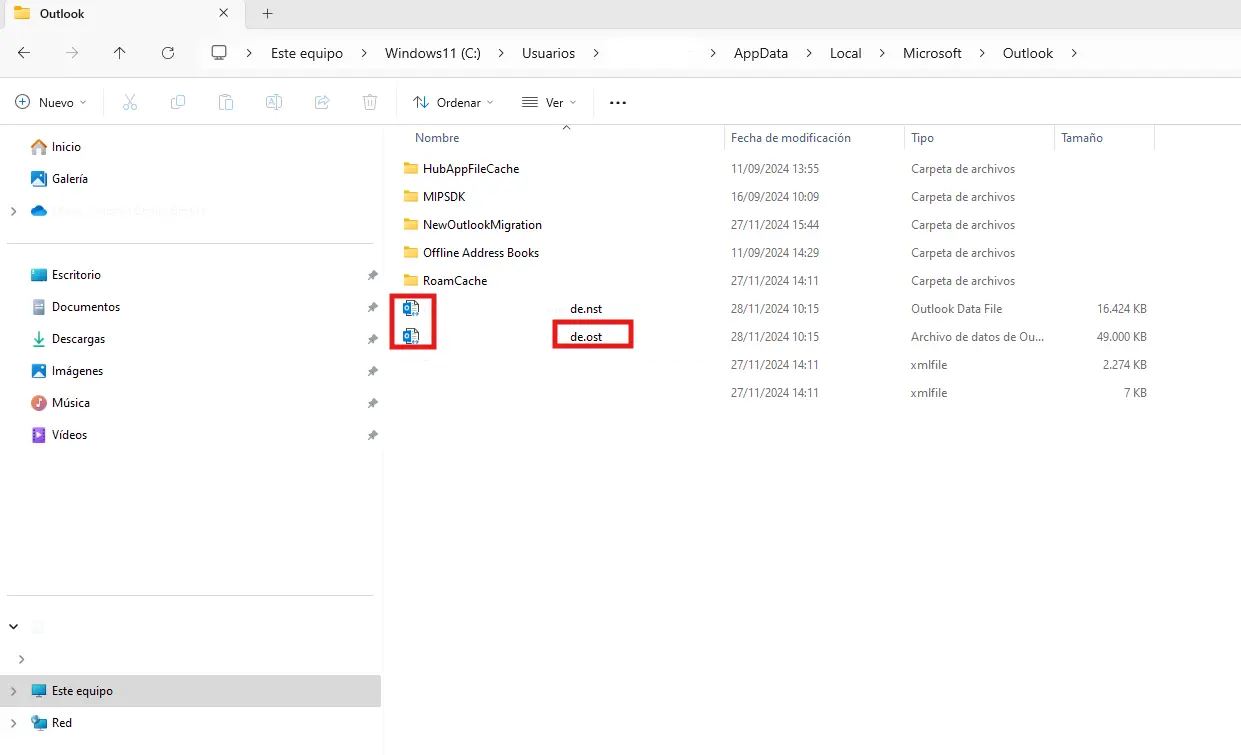Screen dimensions: 1241x755
Task: Select Este equipo in navigation pane
Action: (190, 691)
